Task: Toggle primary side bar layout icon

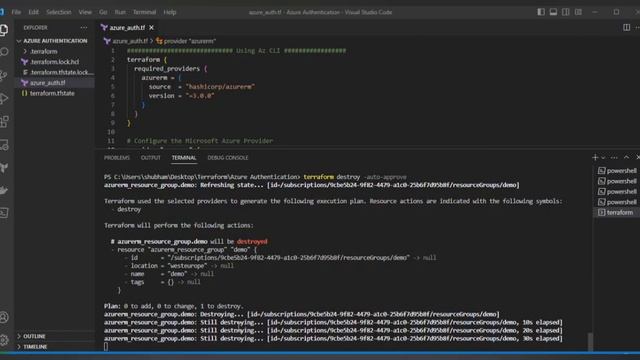Action: [541, 12]
